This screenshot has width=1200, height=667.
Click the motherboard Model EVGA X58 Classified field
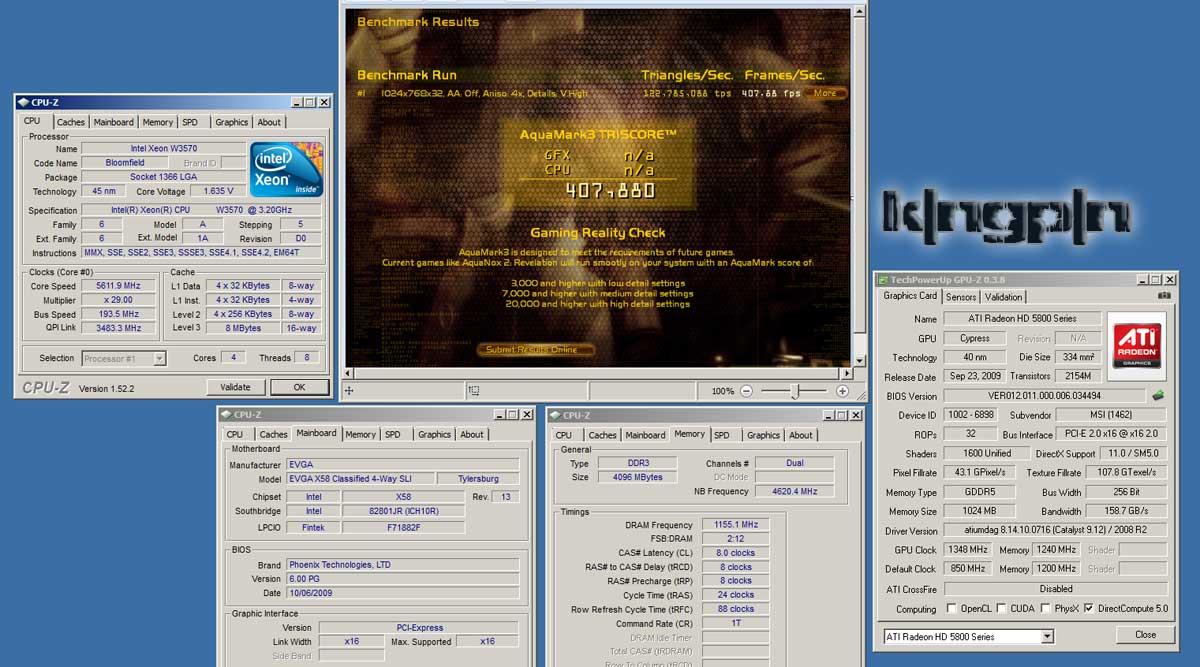click(x=358, y=480)
